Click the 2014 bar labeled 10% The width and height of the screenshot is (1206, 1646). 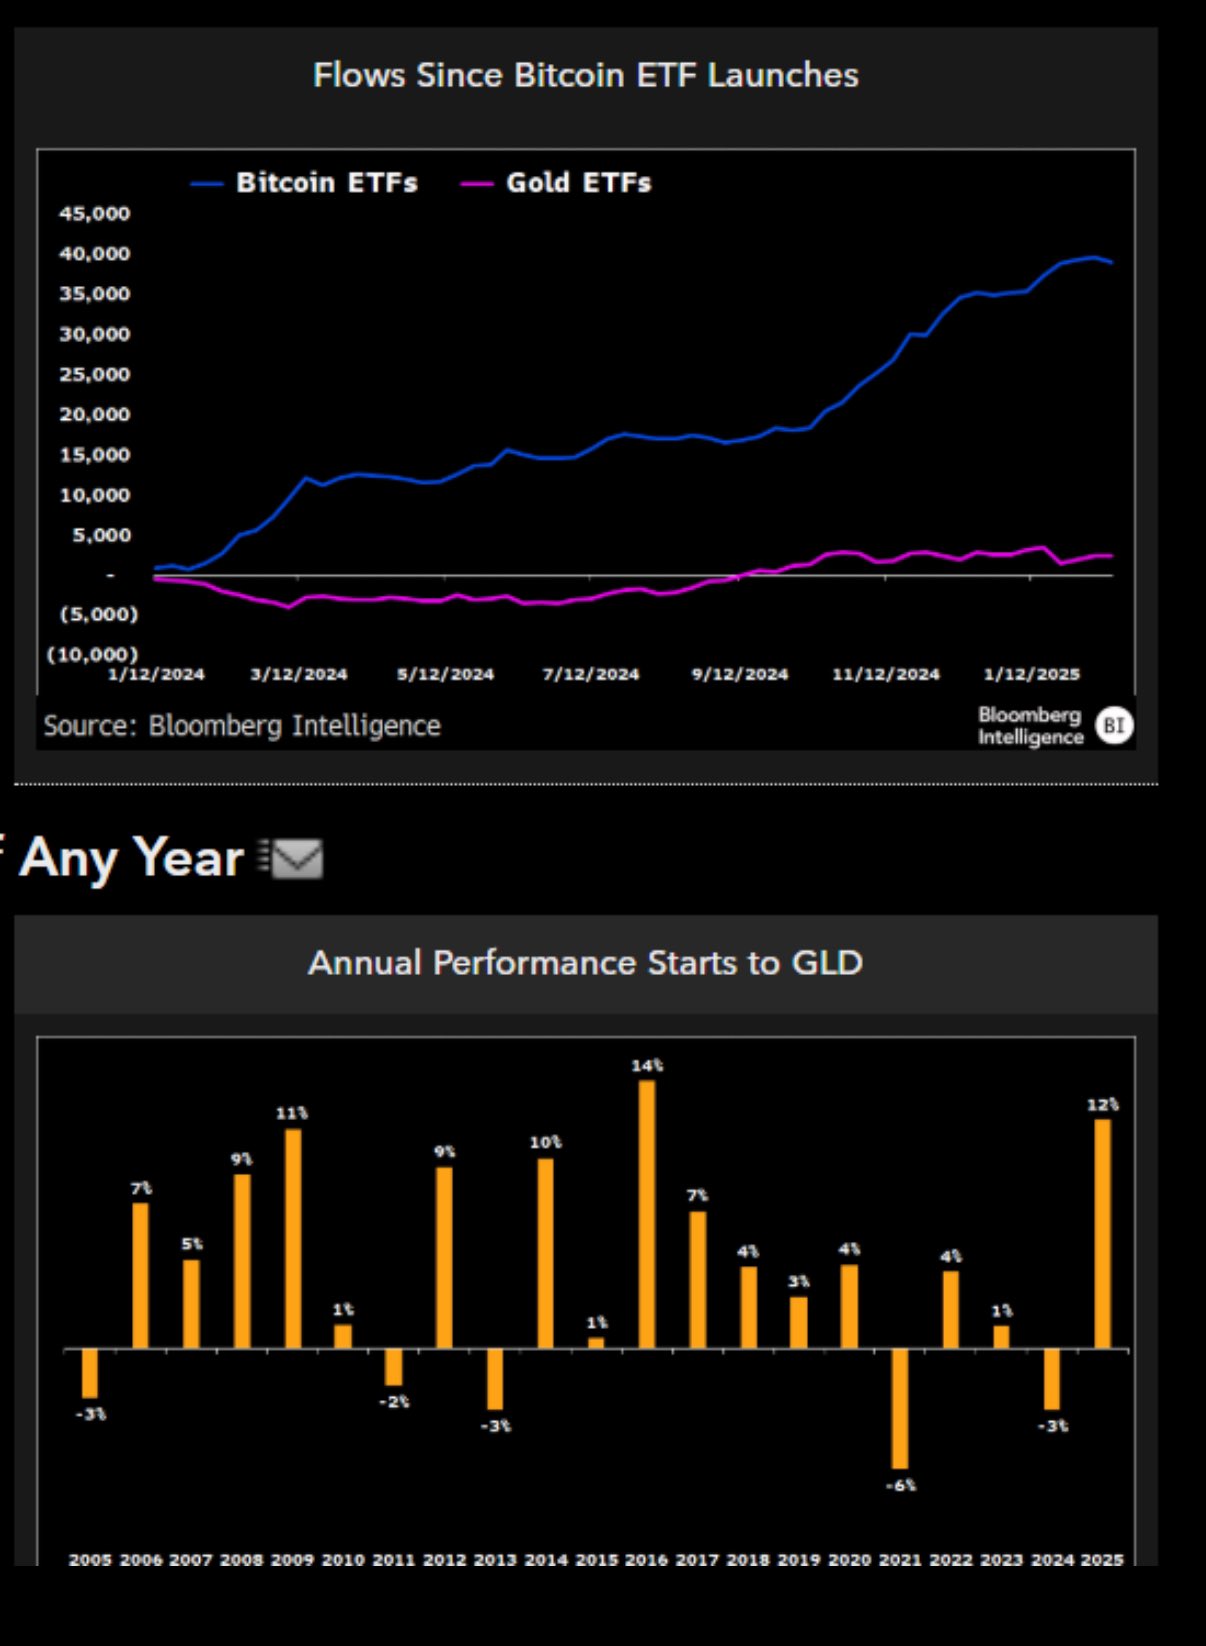(x=546, y=1253)
